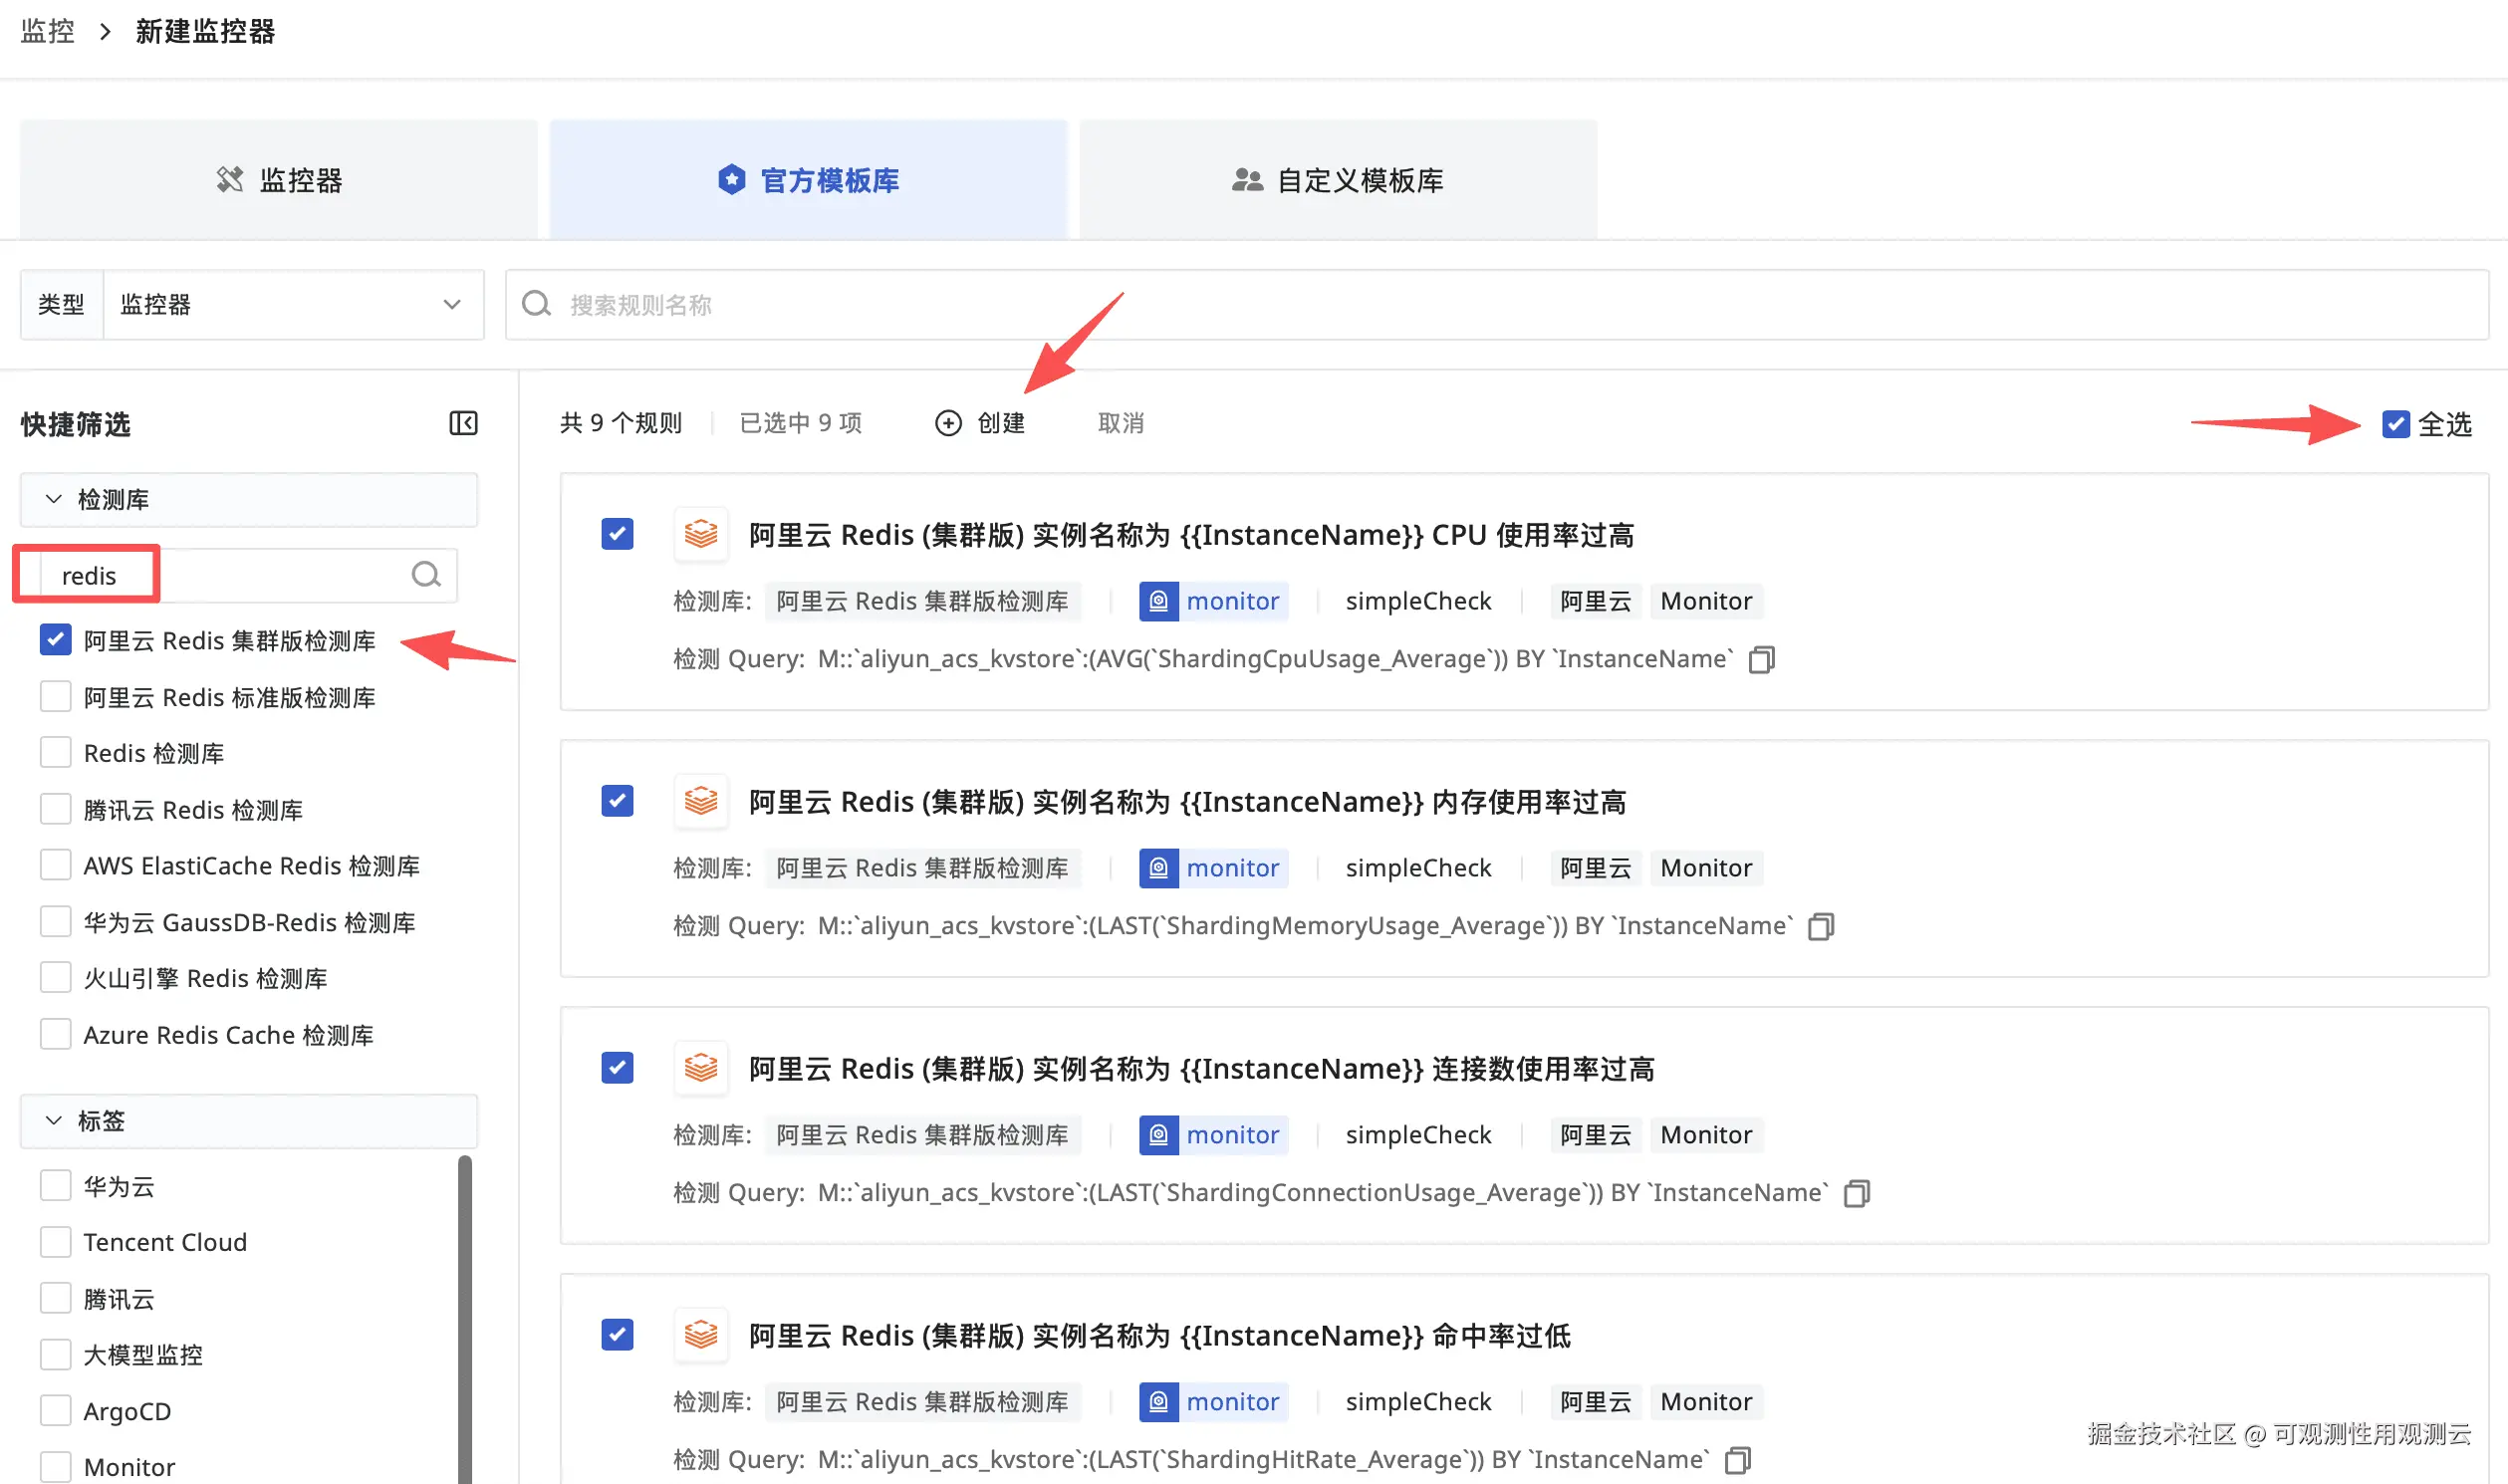
Task: Click the 取消 button
Action: [x=1120, y=423]
